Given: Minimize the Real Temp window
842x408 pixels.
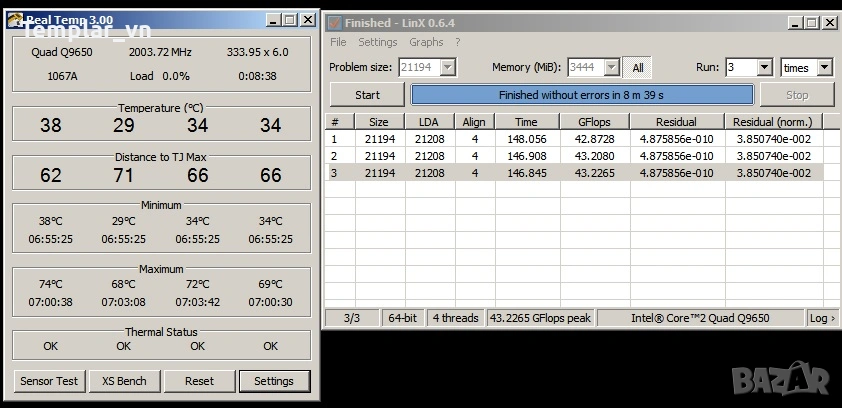Looking at the screenshot, I should tap(273, 20).
